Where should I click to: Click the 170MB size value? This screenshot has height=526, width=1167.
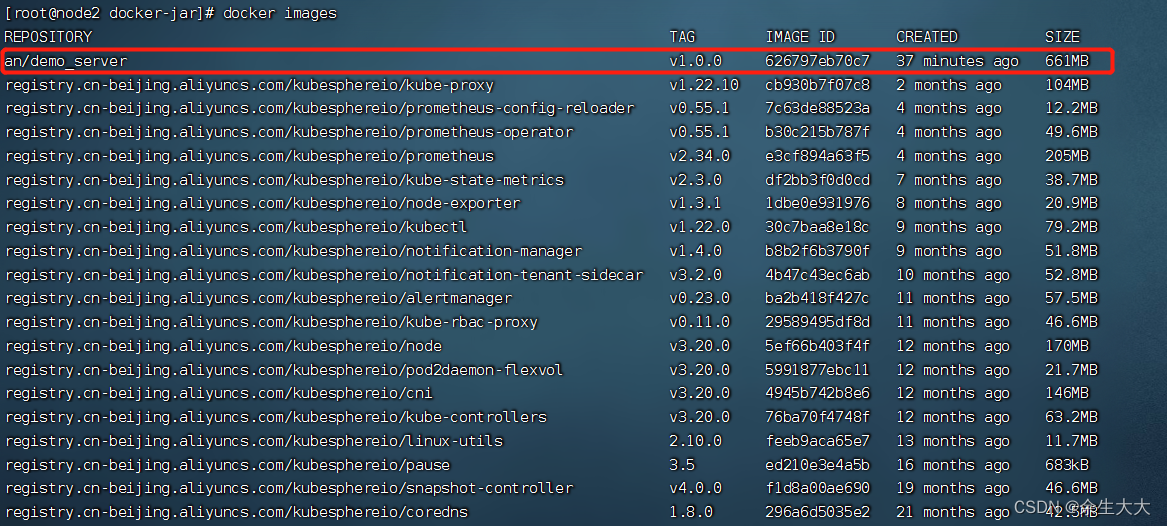[1067, 346]
